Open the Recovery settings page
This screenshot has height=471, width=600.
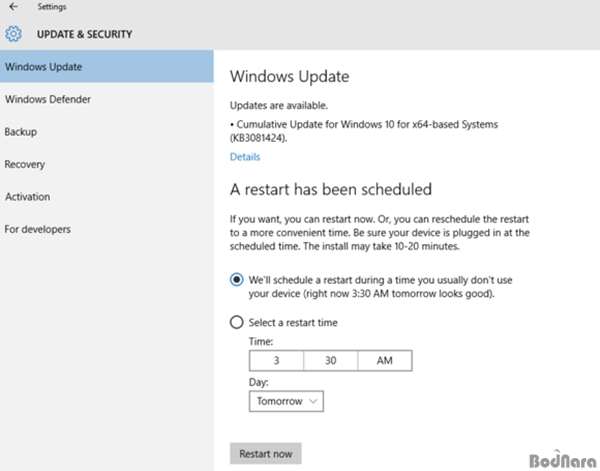click(x=107, y=164)
